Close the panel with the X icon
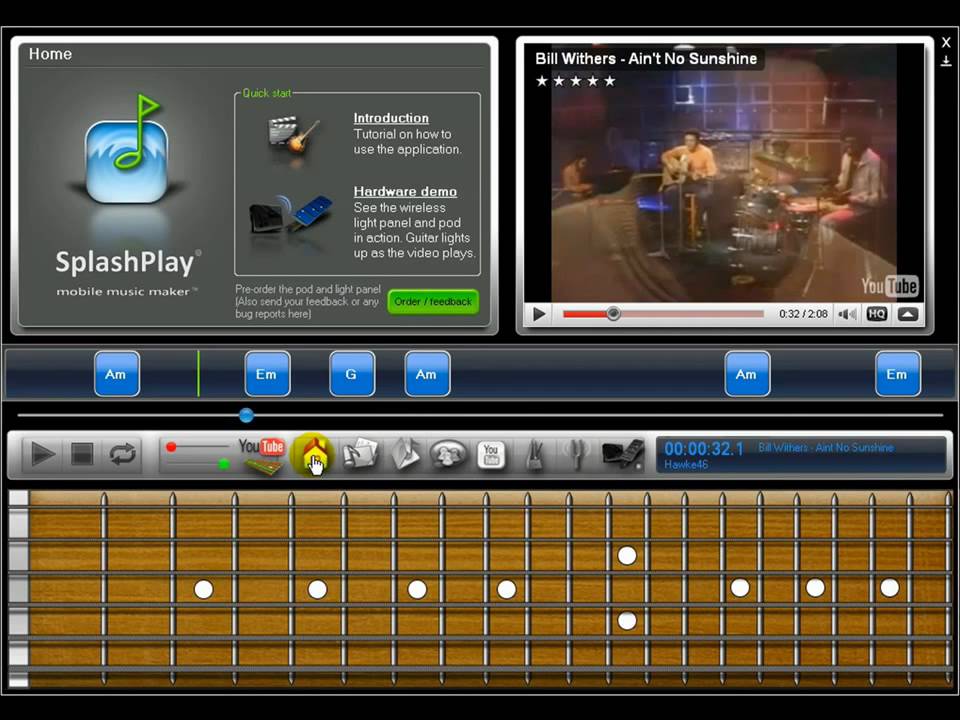This screenshot has height=720, width=960. click(946, 42)
